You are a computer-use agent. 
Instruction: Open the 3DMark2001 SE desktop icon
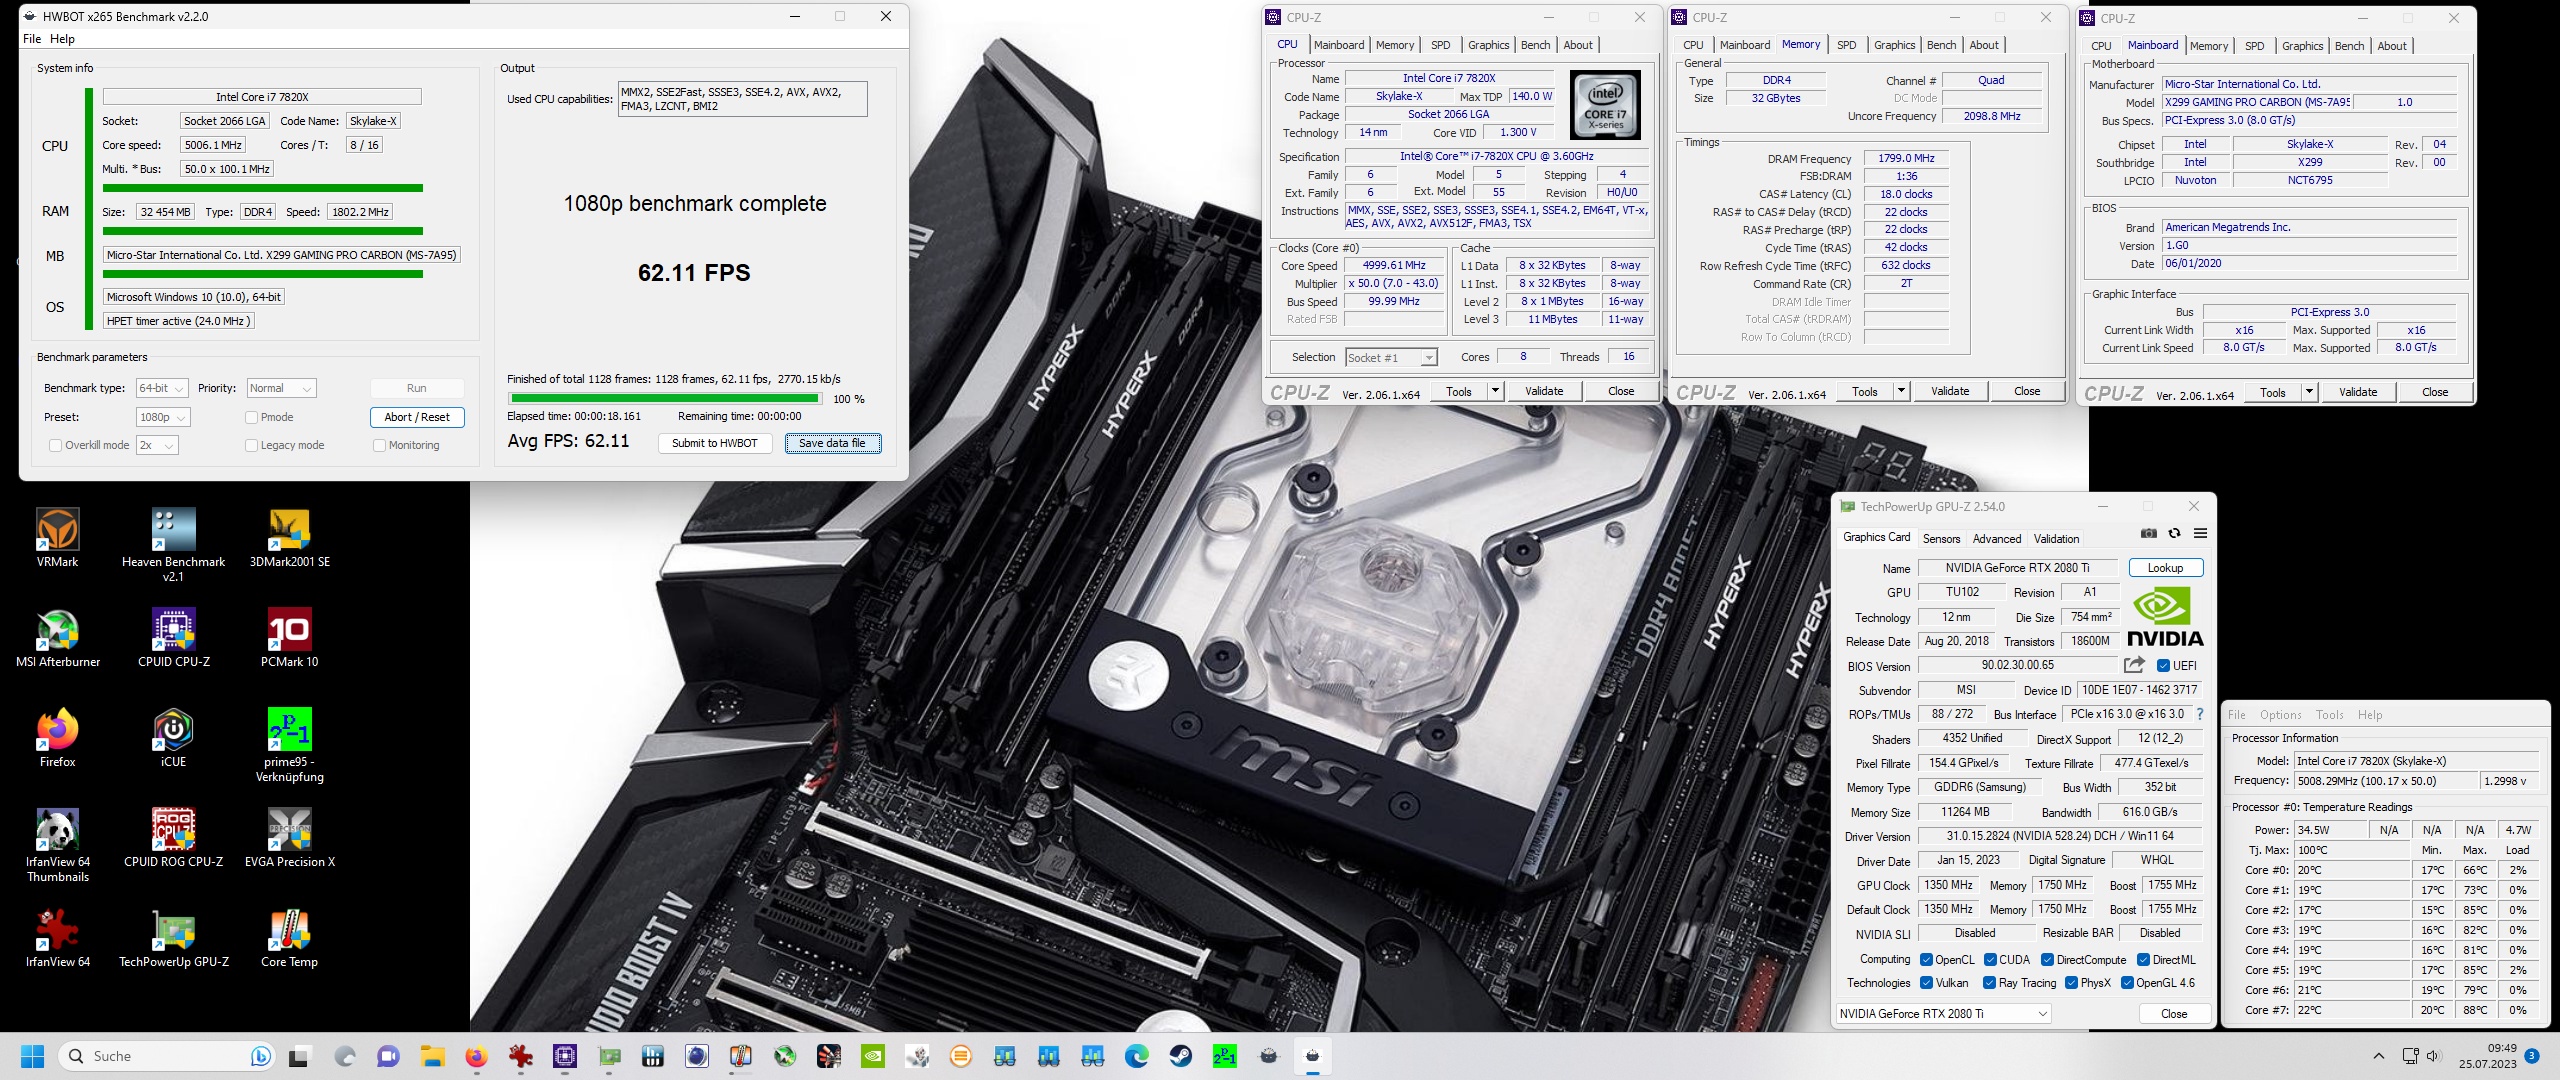[289, 538]
